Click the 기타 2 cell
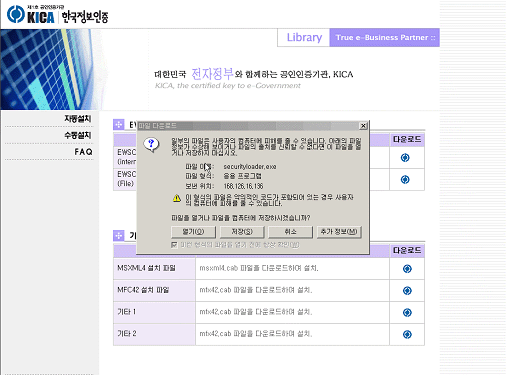The height and width of the screenshot is (375, 506). (x=154, y=334)
